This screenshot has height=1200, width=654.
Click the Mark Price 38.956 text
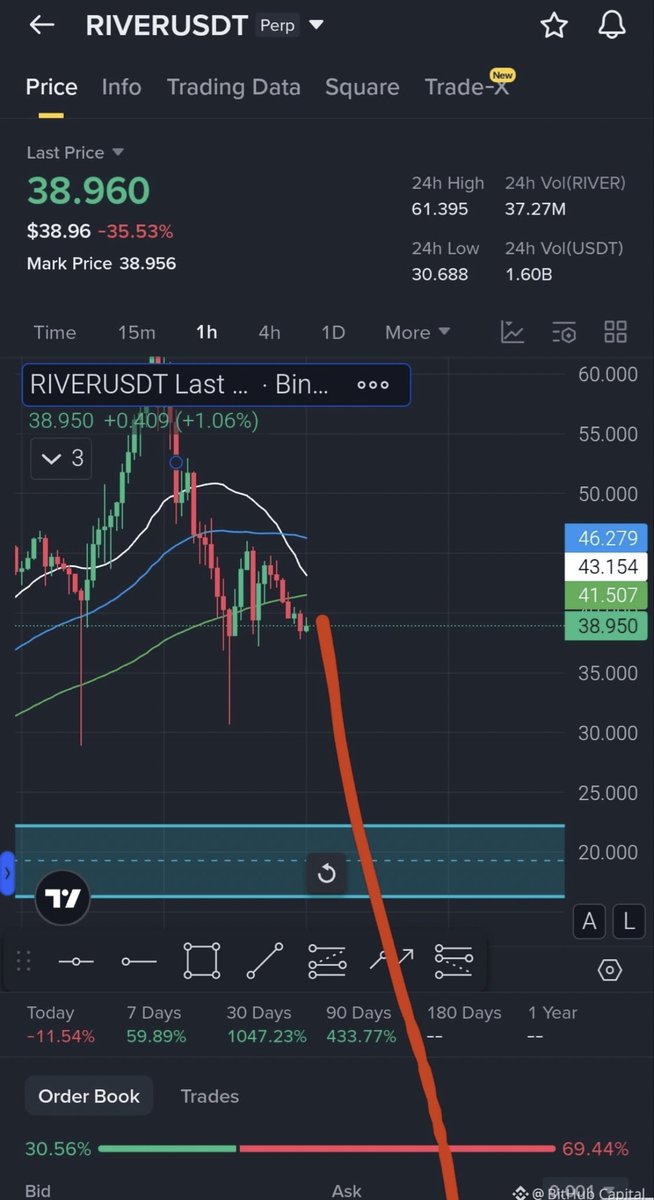pos(101,264)
